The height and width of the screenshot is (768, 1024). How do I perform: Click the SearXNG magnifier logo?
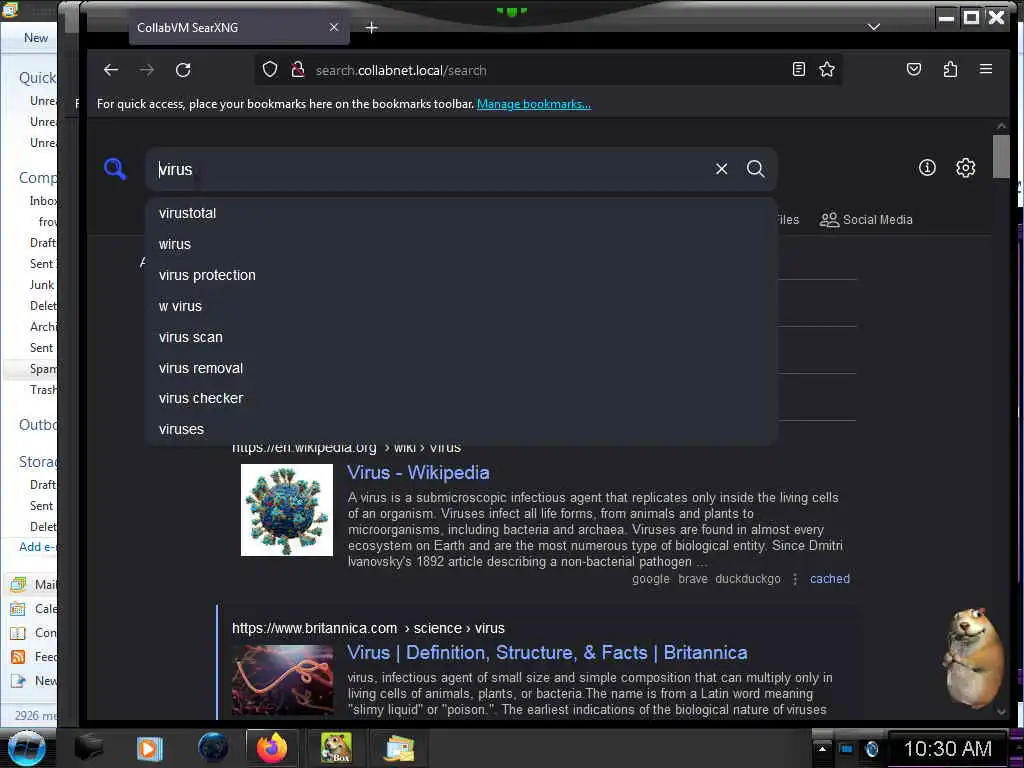pos(115,168)
